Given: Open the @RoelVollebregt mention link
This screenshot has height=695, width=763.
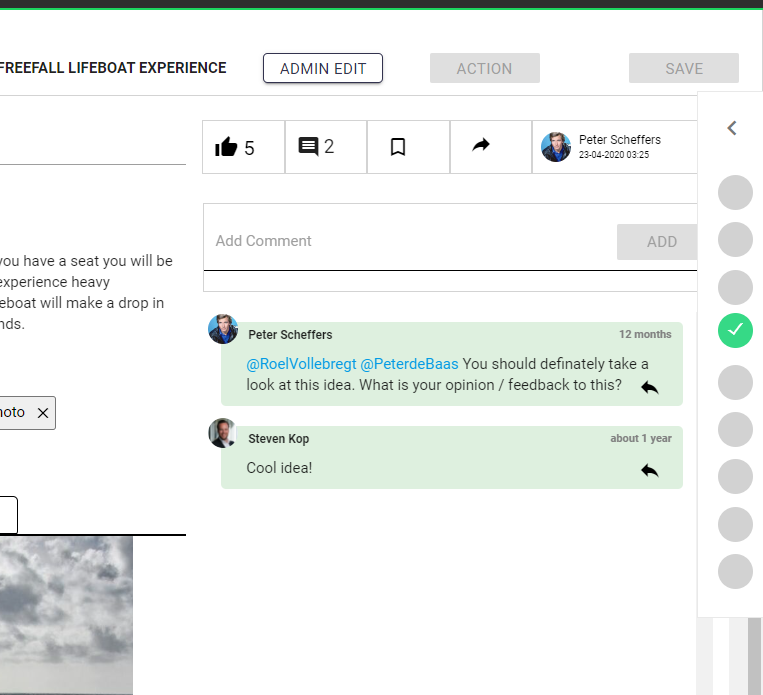Looking at the screenshot, I should tap(301, 364).
